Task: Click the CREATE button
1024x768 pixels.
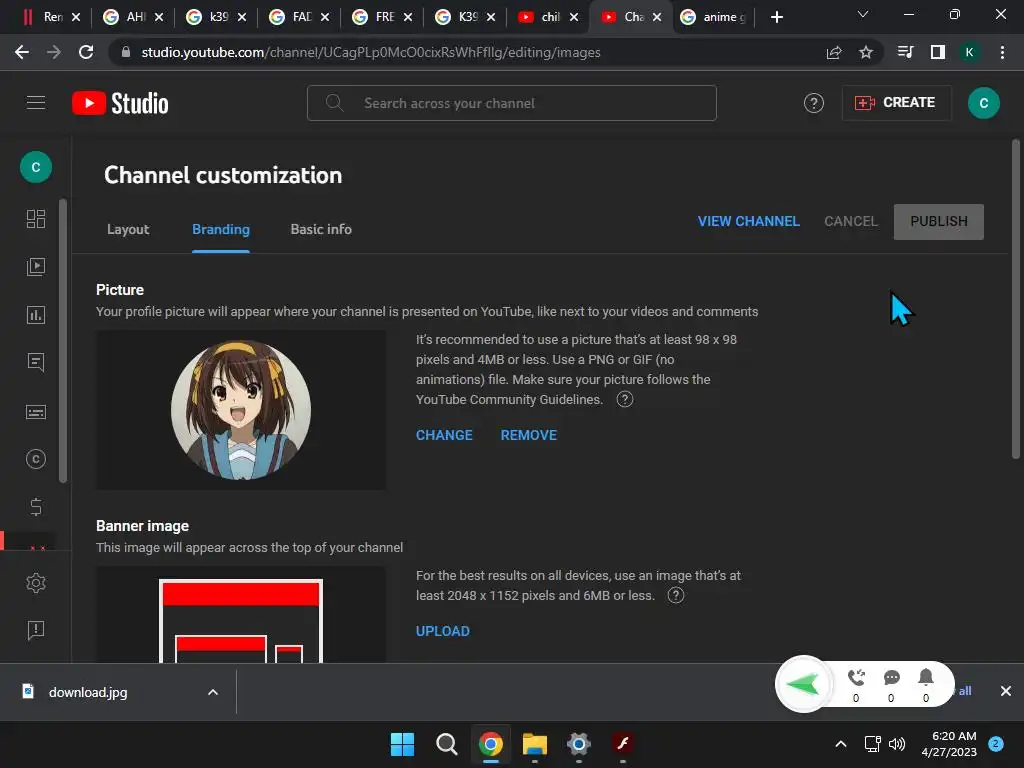Action: click(x=896, y=103)
